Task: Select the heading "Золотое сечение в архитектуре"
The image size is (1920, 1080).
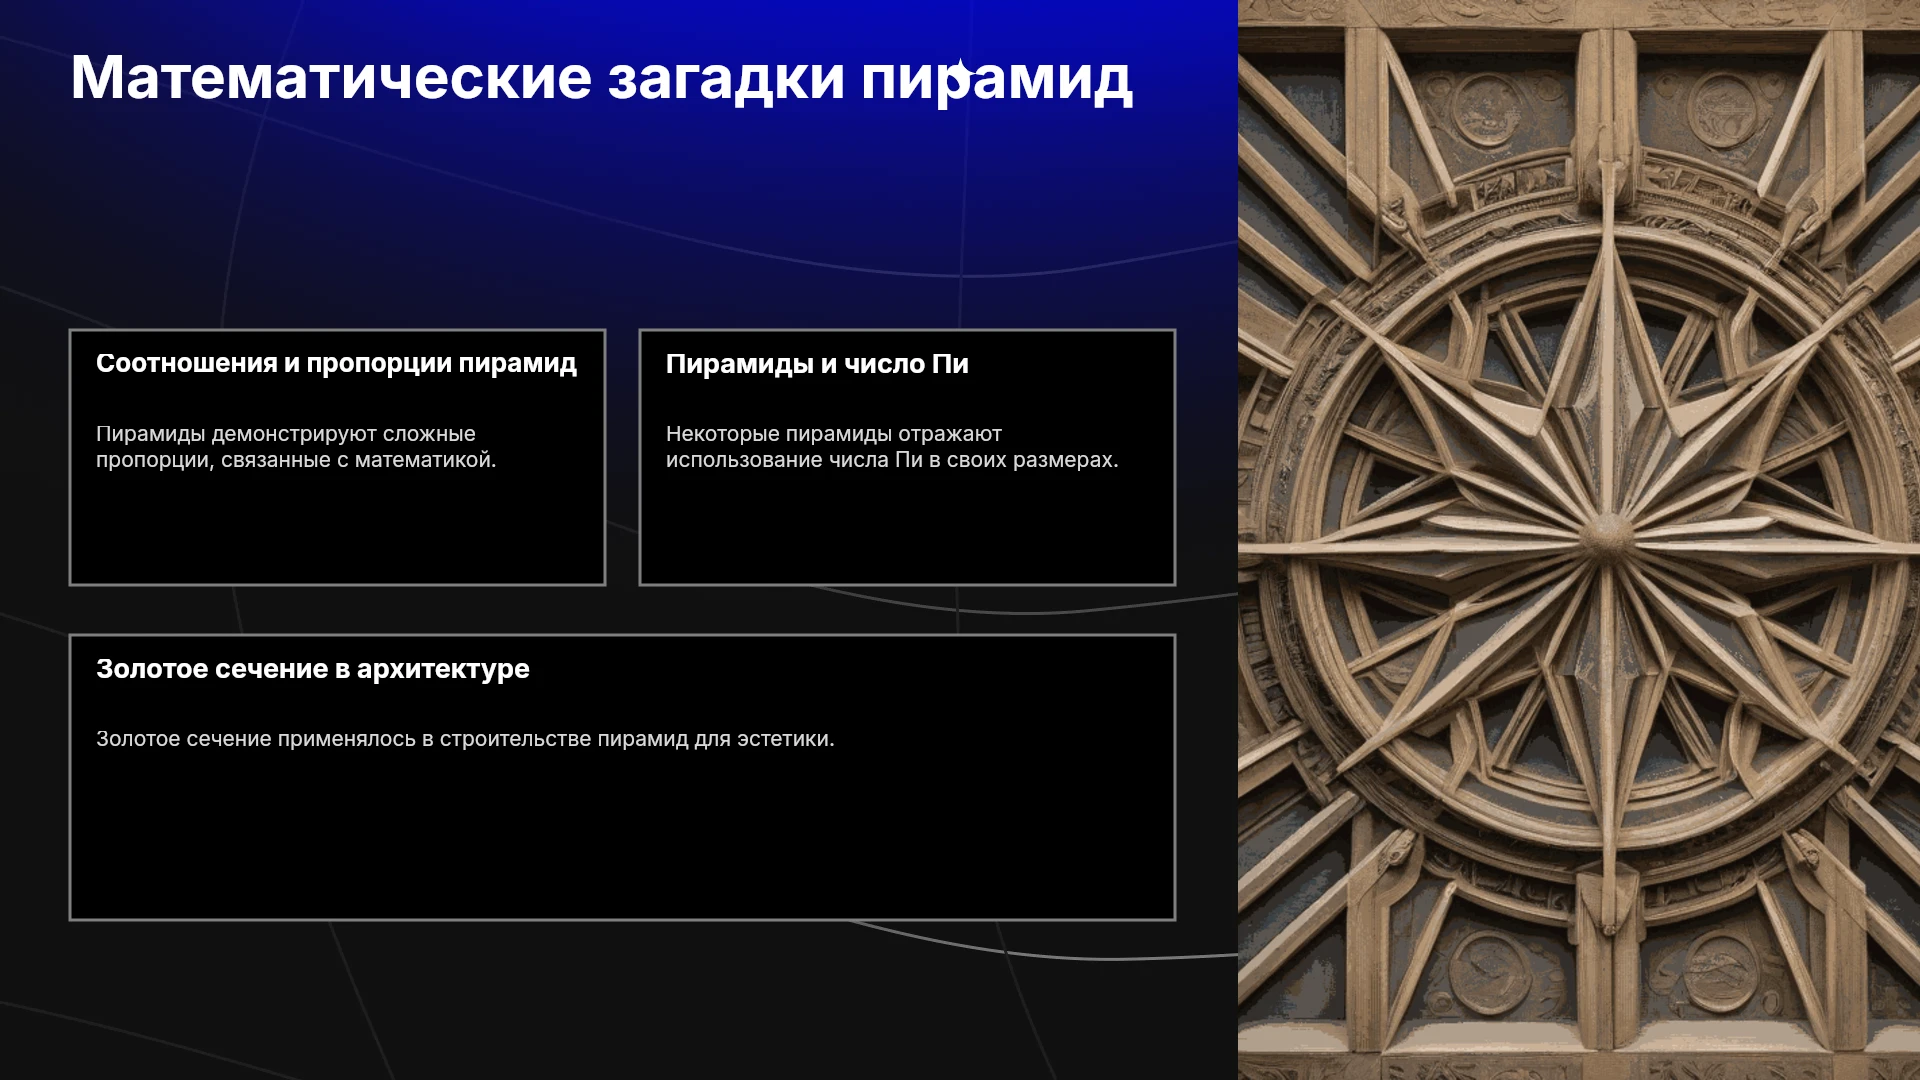Action: pos(313,669)
